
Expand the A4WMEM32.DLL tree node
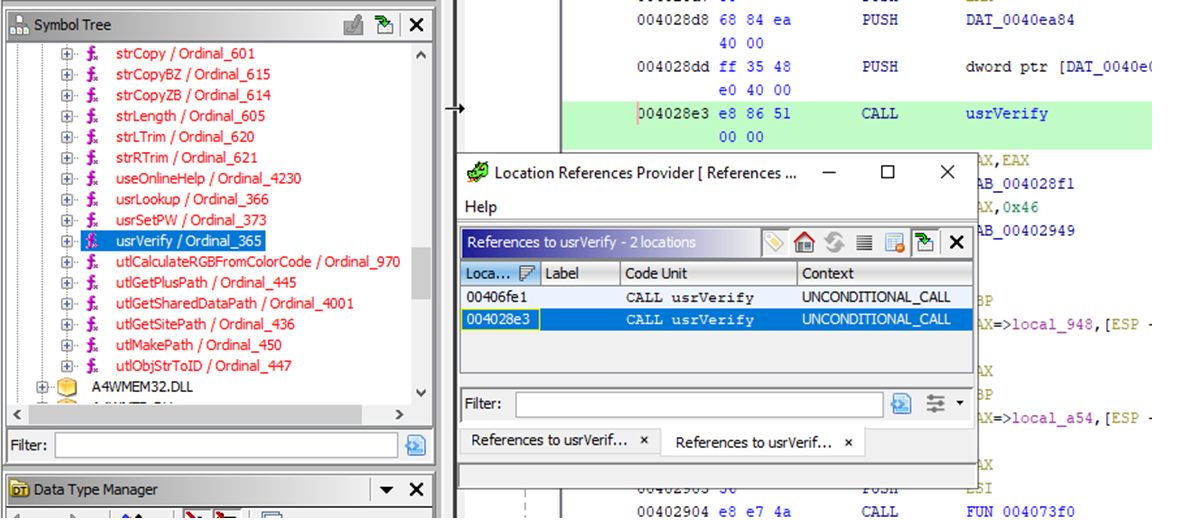point(43,386)
